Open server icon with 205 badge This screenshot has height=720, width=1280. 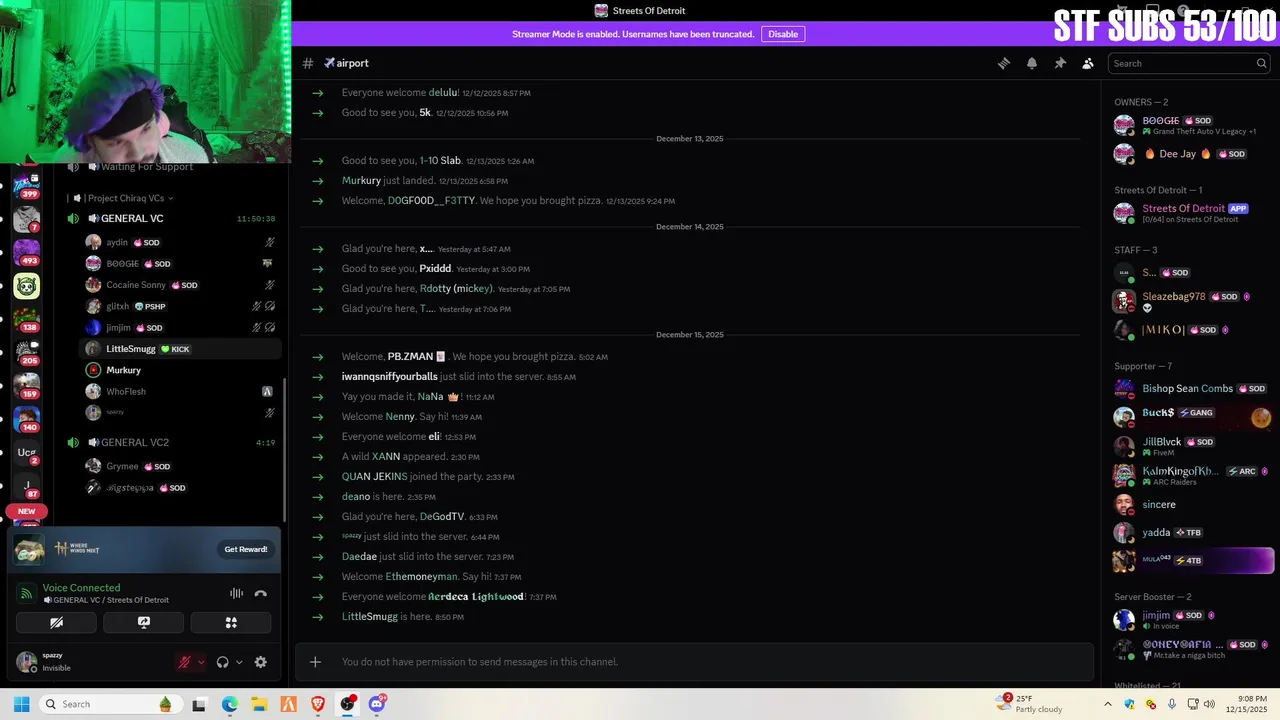(27, 352)
